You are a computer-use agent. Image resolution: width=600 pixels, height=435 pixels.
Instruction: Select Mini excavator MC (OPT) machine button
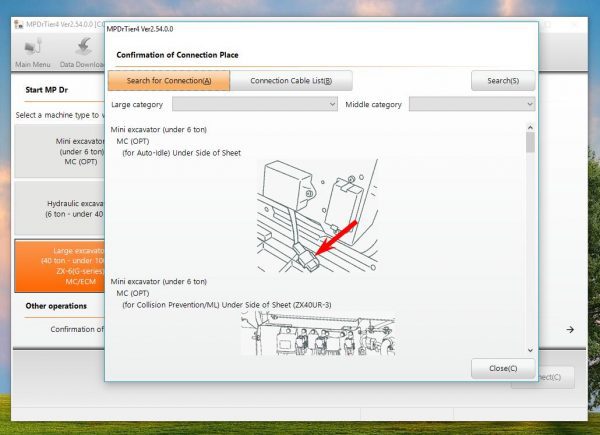(59, 152)
